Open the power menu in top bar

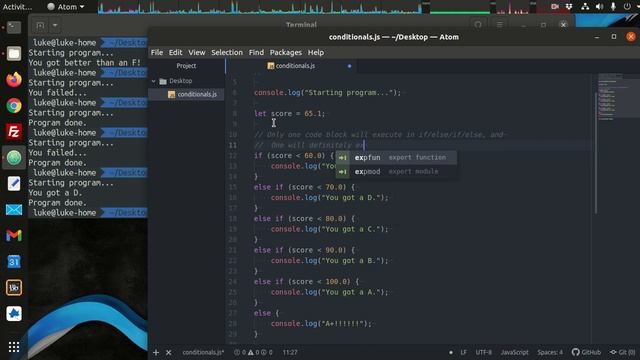627,7
